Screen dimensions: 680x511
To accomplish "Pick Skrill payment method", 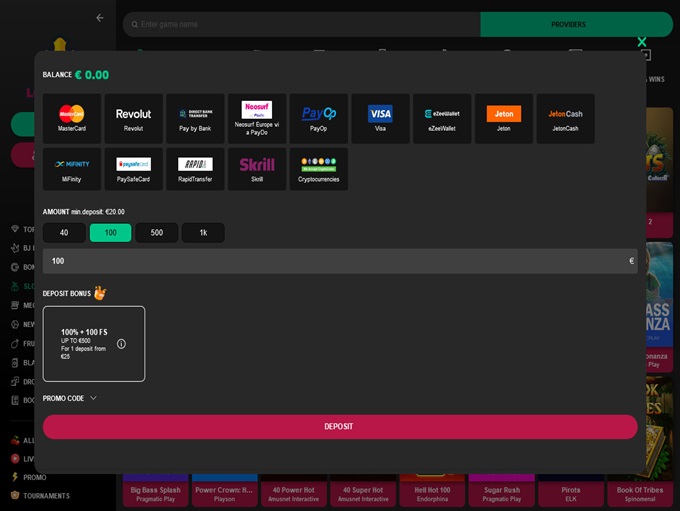I will coord(257,169).
